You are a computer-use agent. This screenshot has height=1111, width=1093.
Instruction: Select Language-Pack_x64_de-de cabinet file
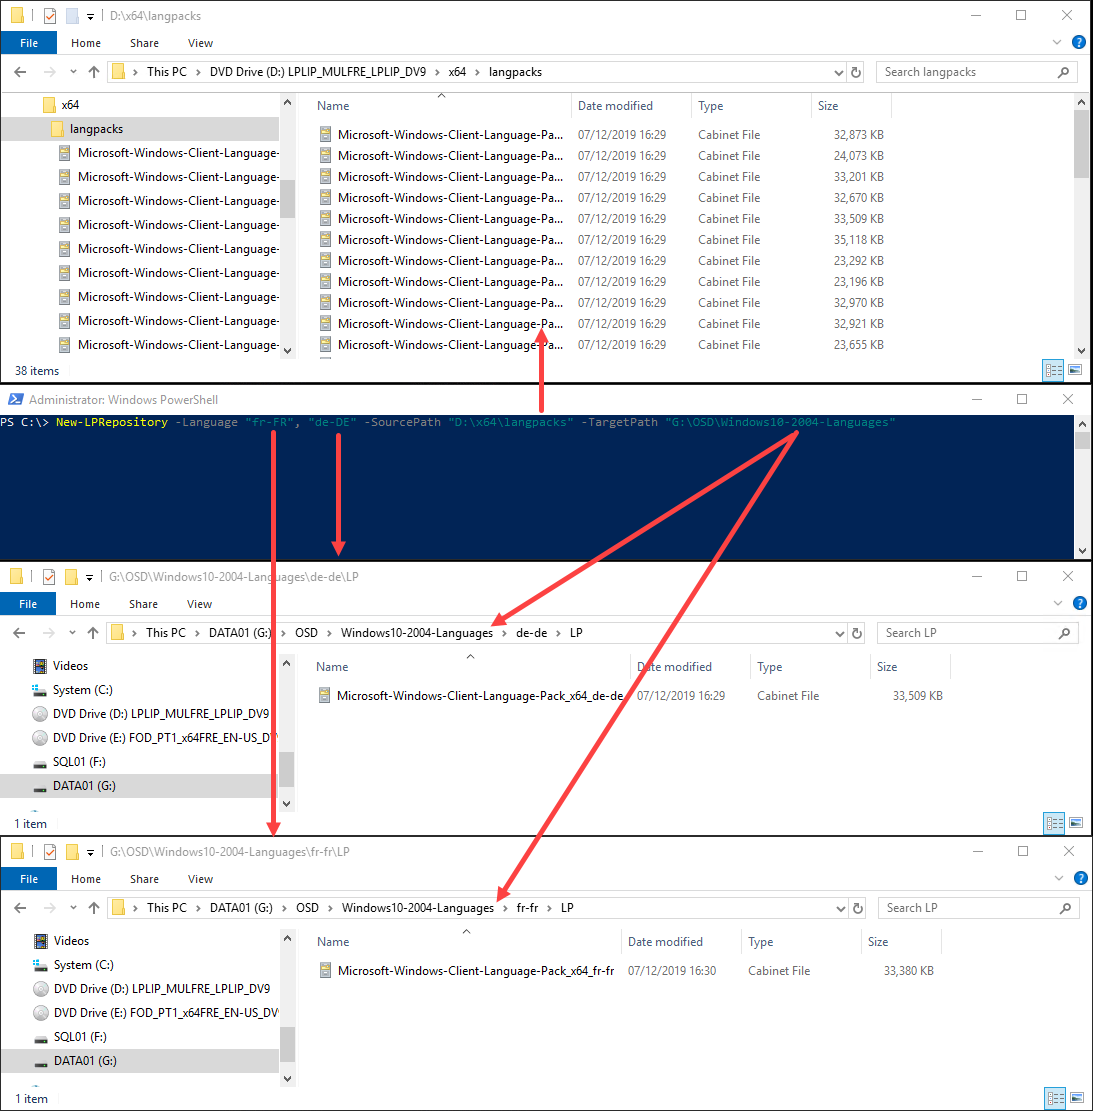471,696
